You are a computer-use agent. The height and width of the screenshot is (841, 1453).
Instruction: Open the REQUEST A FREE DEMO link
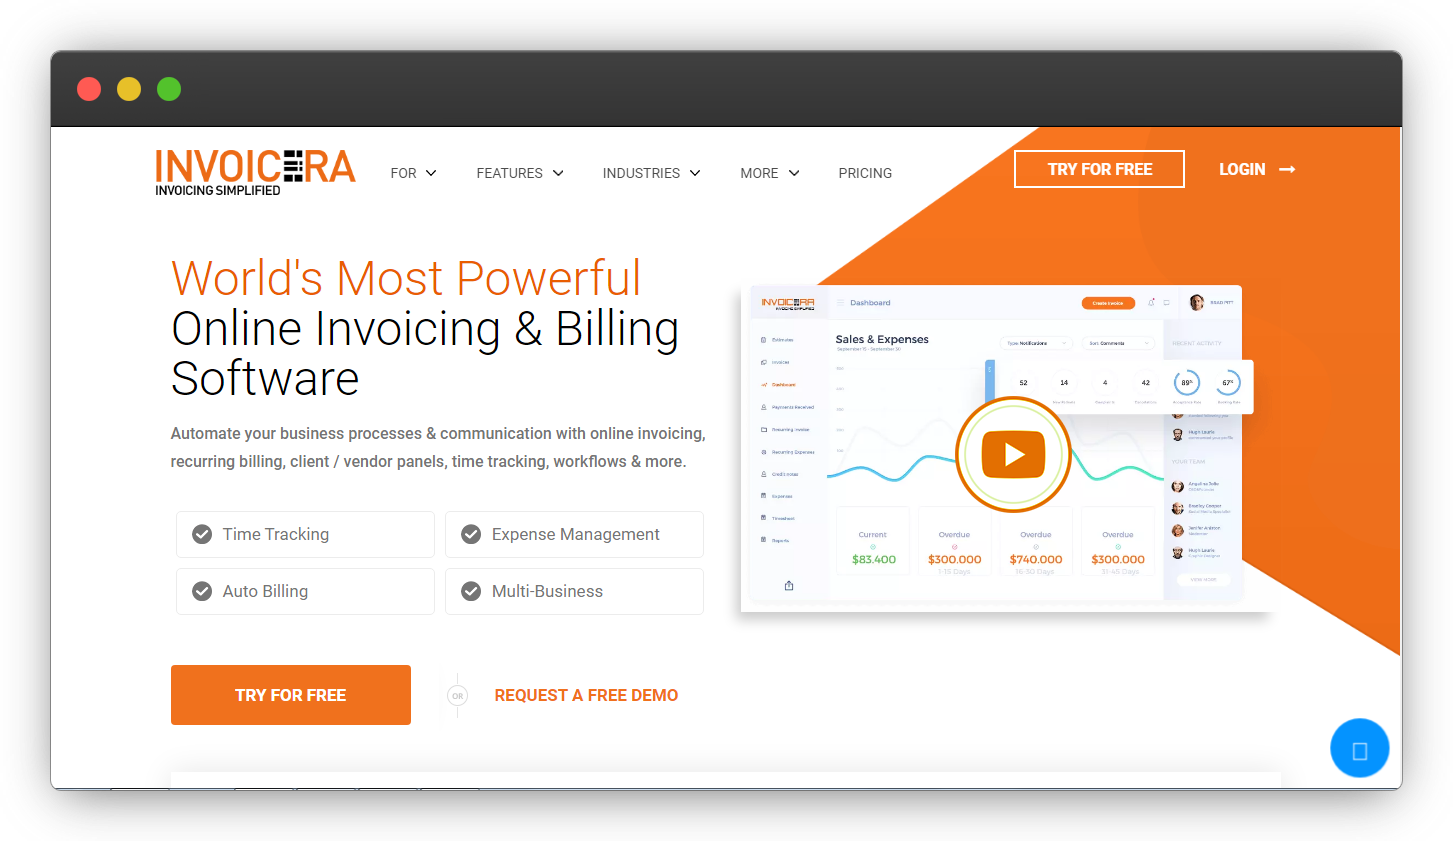[586, 695]
